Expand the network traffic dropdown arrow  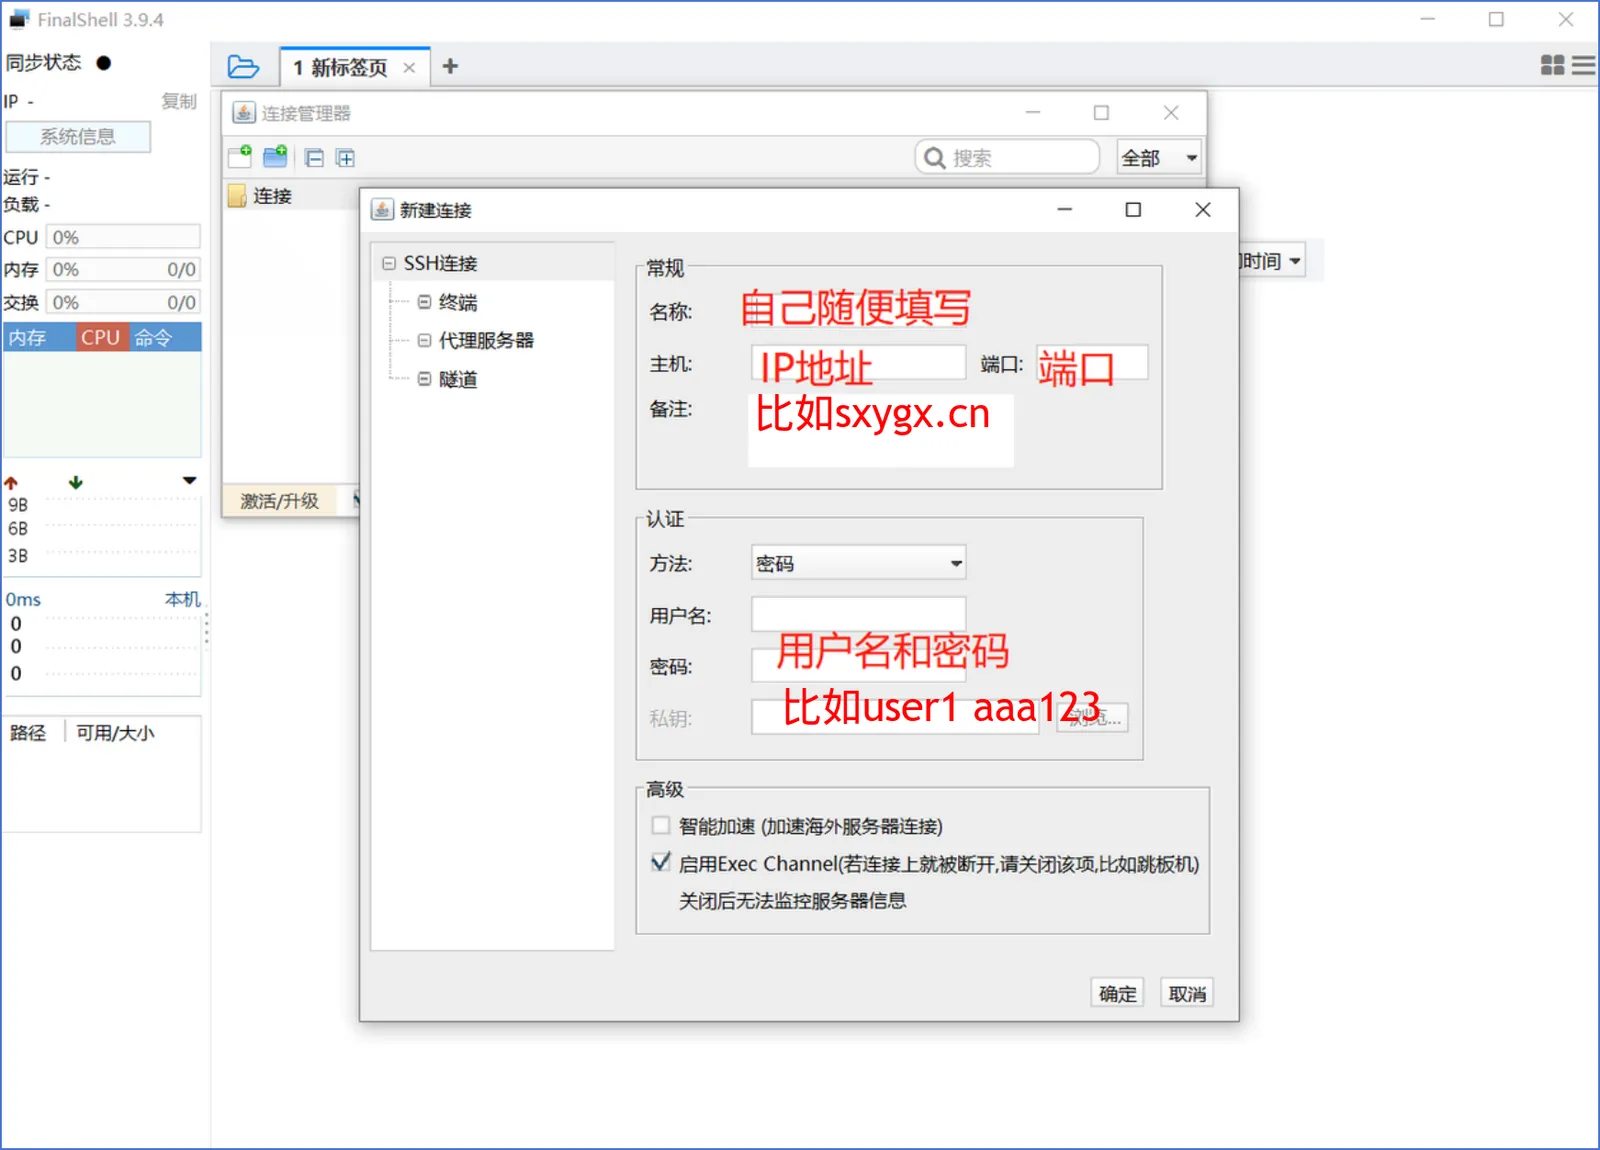(189, 481)
